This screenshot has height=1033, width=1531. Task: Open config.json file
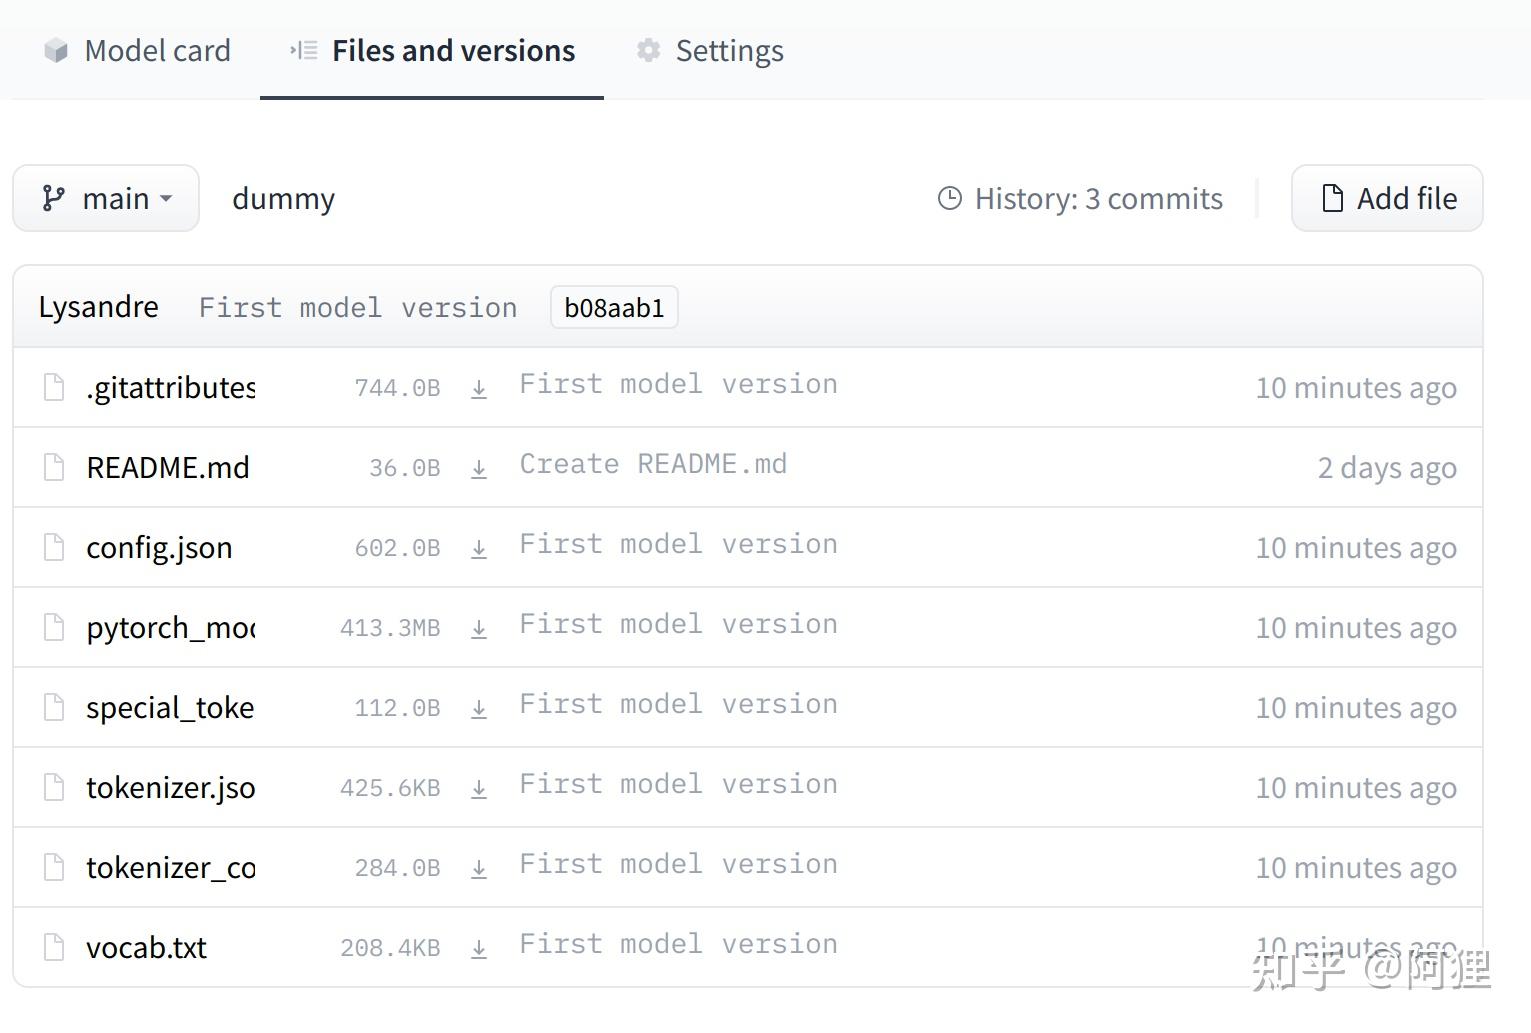point(159,548)
